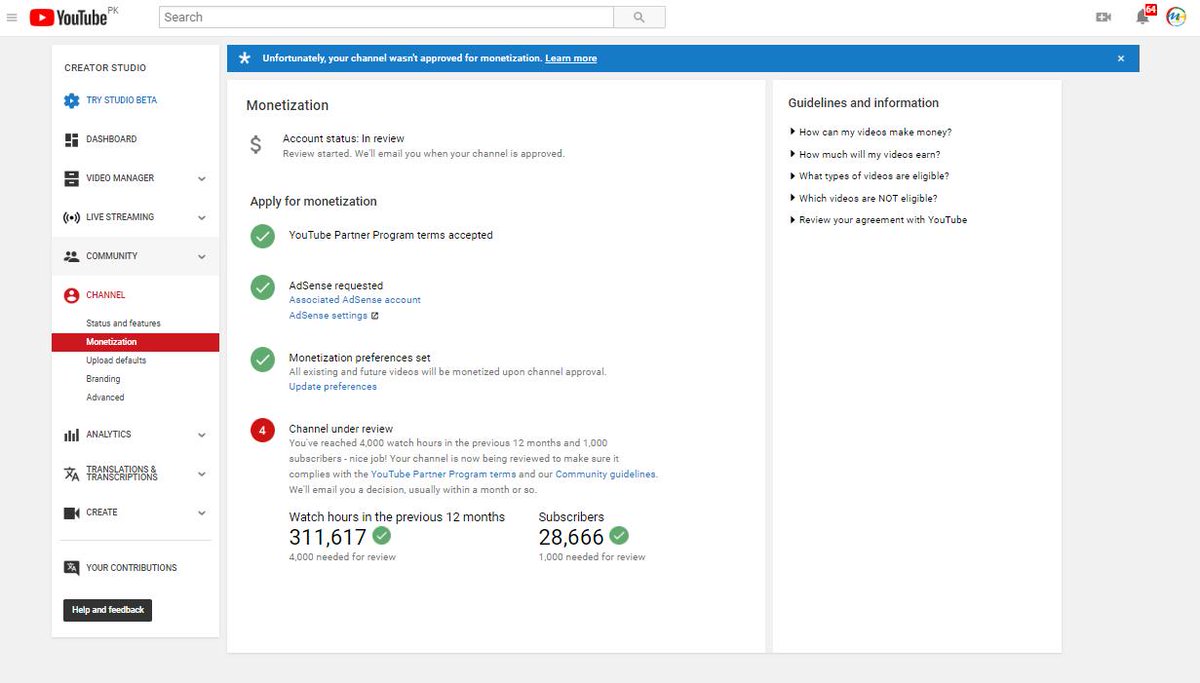Image resolution: width=1200 pixels, height=683 pixels.
Task: Click the Try Studio Beta gear icon
Action: click(x=71, y=101)
